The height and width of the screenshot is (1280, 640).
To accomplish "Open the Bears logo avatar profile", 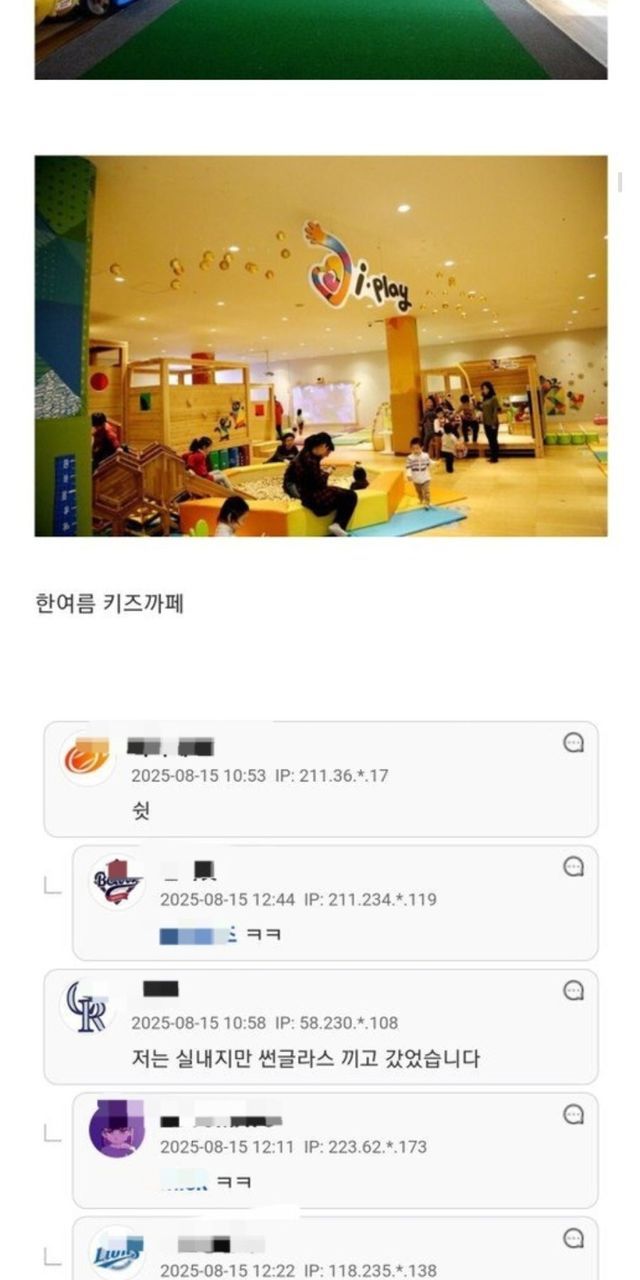I will [x=116, y=882].
